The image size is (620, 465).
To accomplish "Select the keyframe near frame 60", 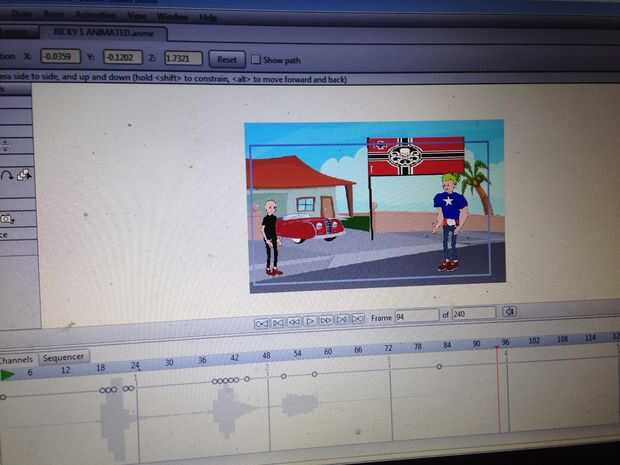I will [314, 374].
